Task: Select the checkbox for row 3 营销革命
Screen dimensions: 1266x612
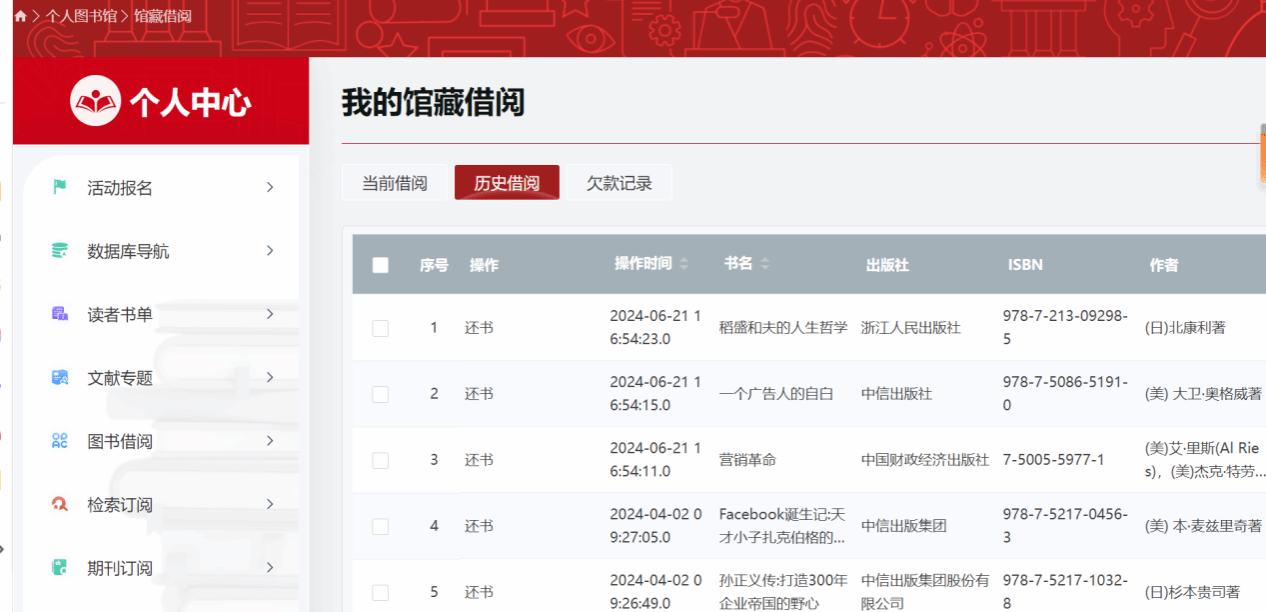Action: [x=380, y=460]
